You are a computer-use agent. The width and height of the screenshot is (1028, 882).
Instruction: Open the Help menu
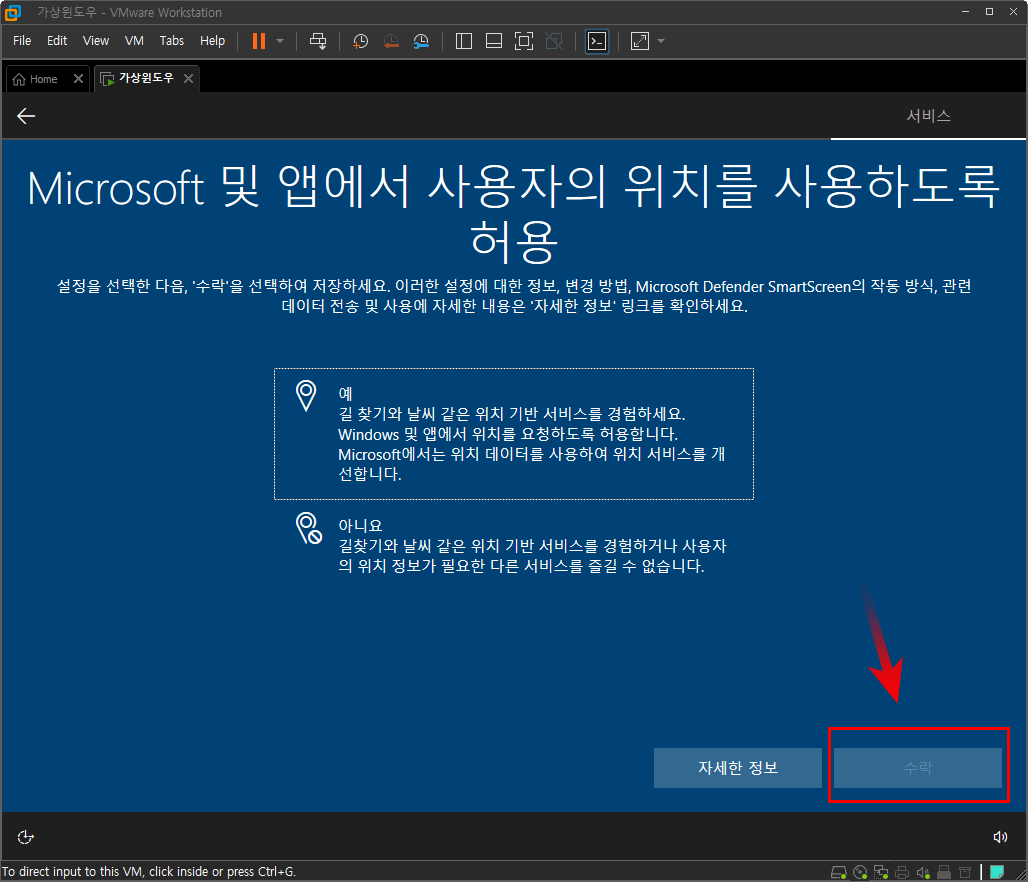pyautogui.click(x=212, y=41)
